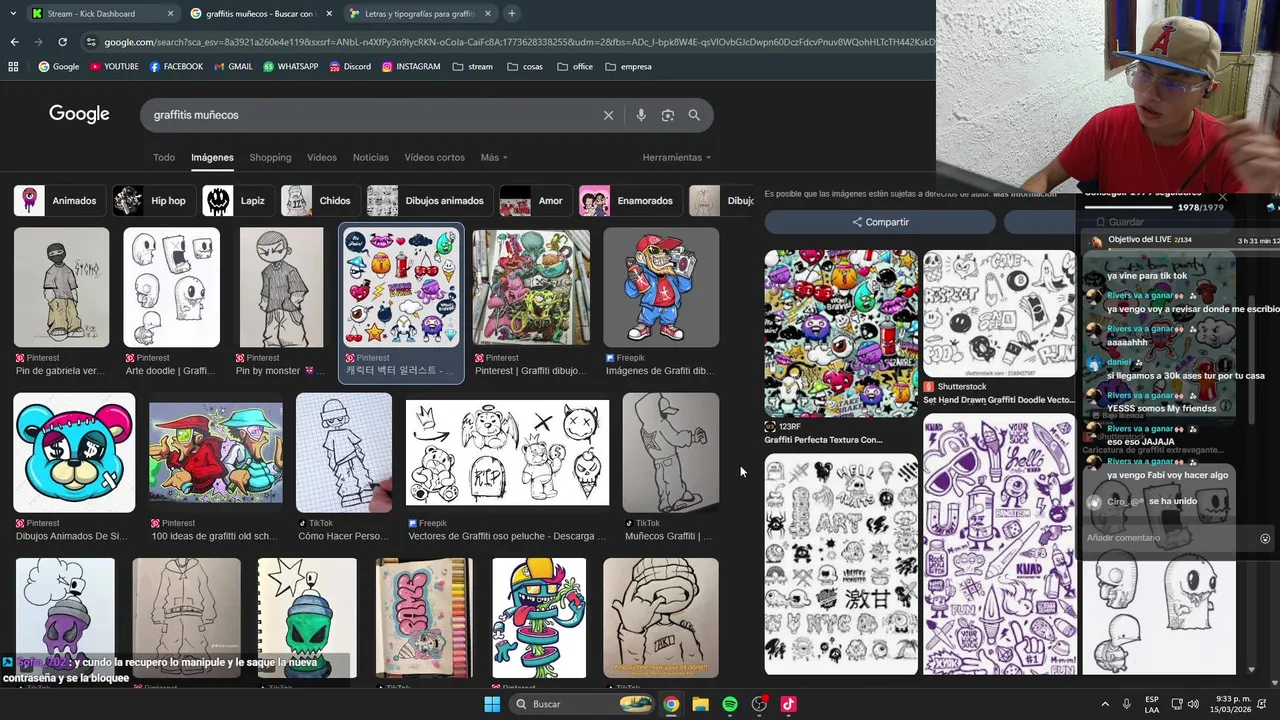The image size is (1280, 720).
Task: Go back using browser back arrow
Action: click(14, 42)
